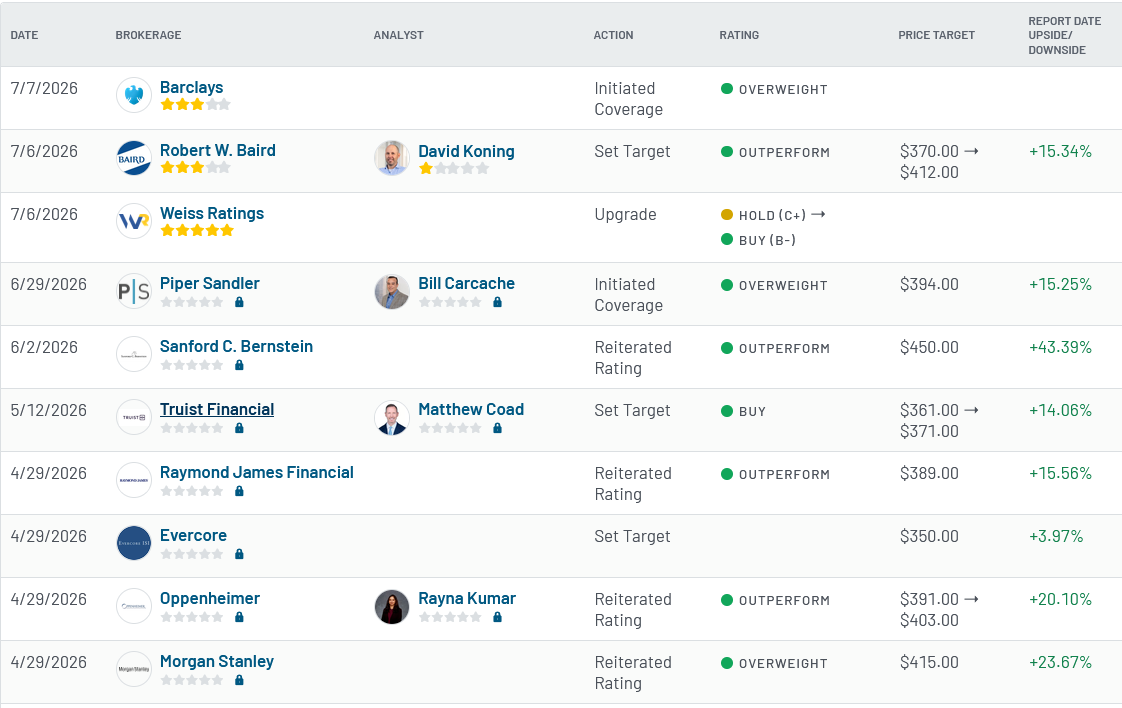Open analyst Matthew Coad's profile

click(x=471, y=409)
